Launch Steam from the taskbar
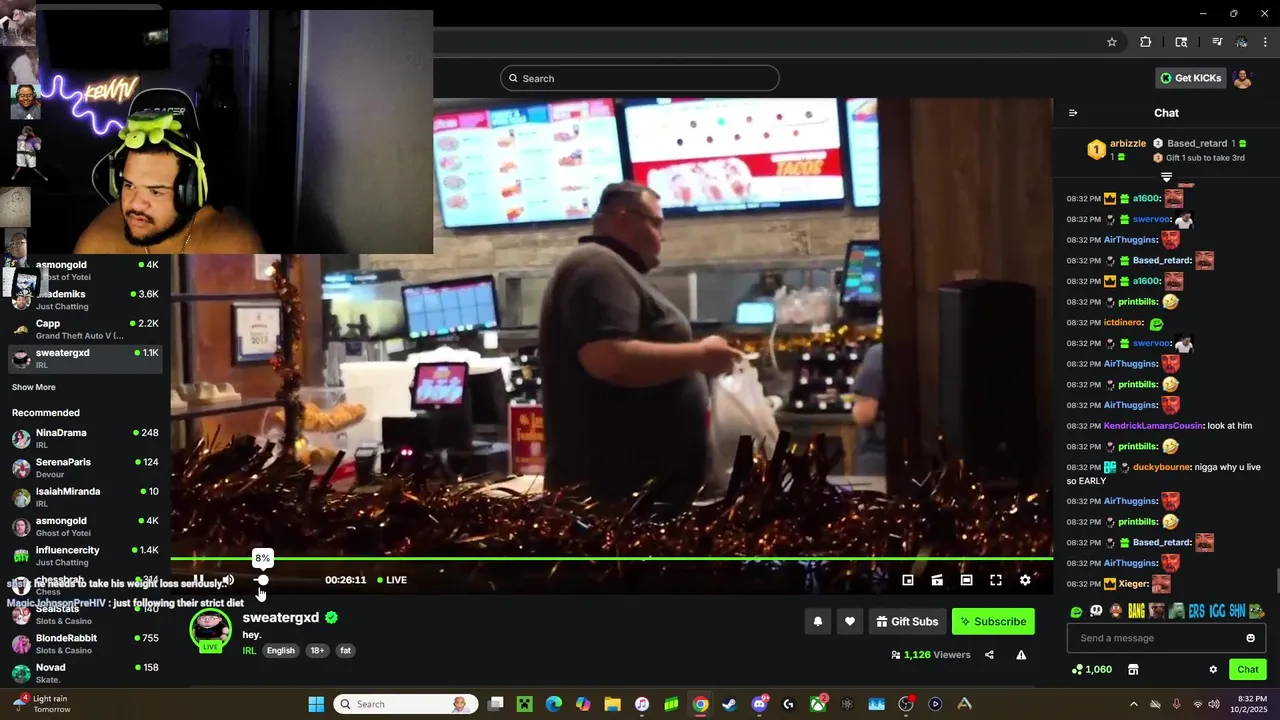This screenshot has height=720, width=1280. (729, 704)
